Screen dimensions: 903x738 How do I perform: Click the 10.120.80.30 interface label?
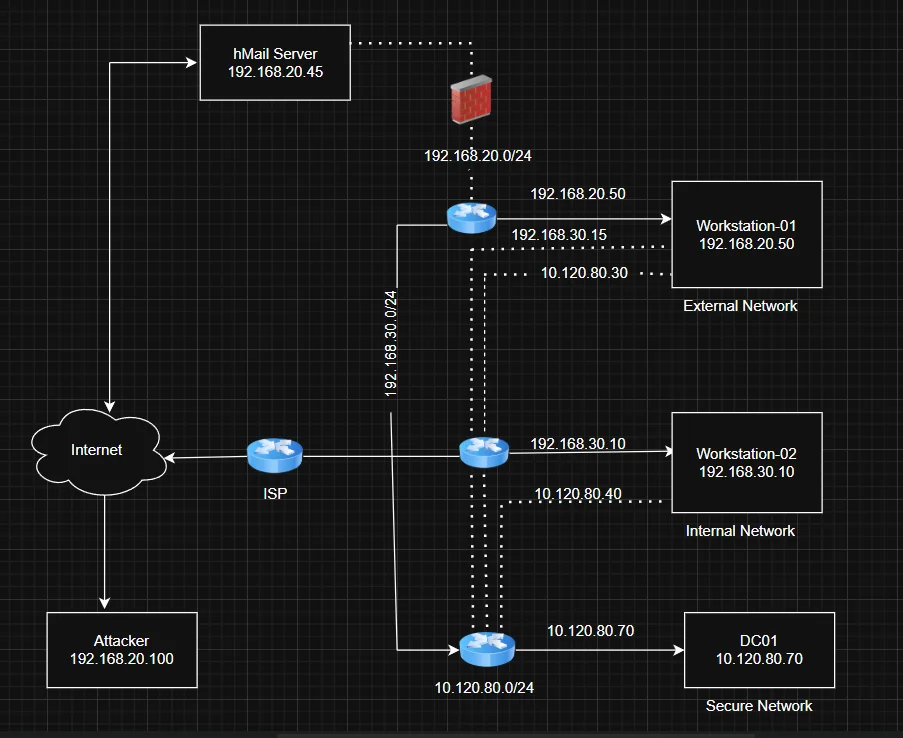coord(584,272)
